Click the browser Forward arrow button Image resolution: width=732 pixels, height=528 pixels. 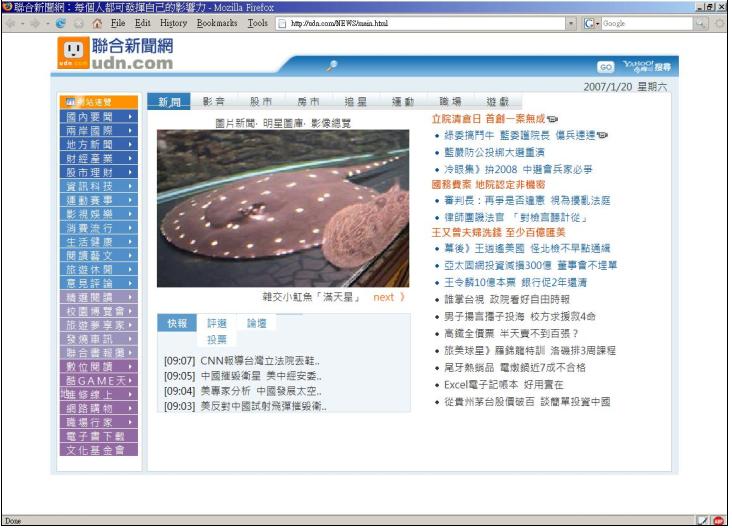[35, 23]
